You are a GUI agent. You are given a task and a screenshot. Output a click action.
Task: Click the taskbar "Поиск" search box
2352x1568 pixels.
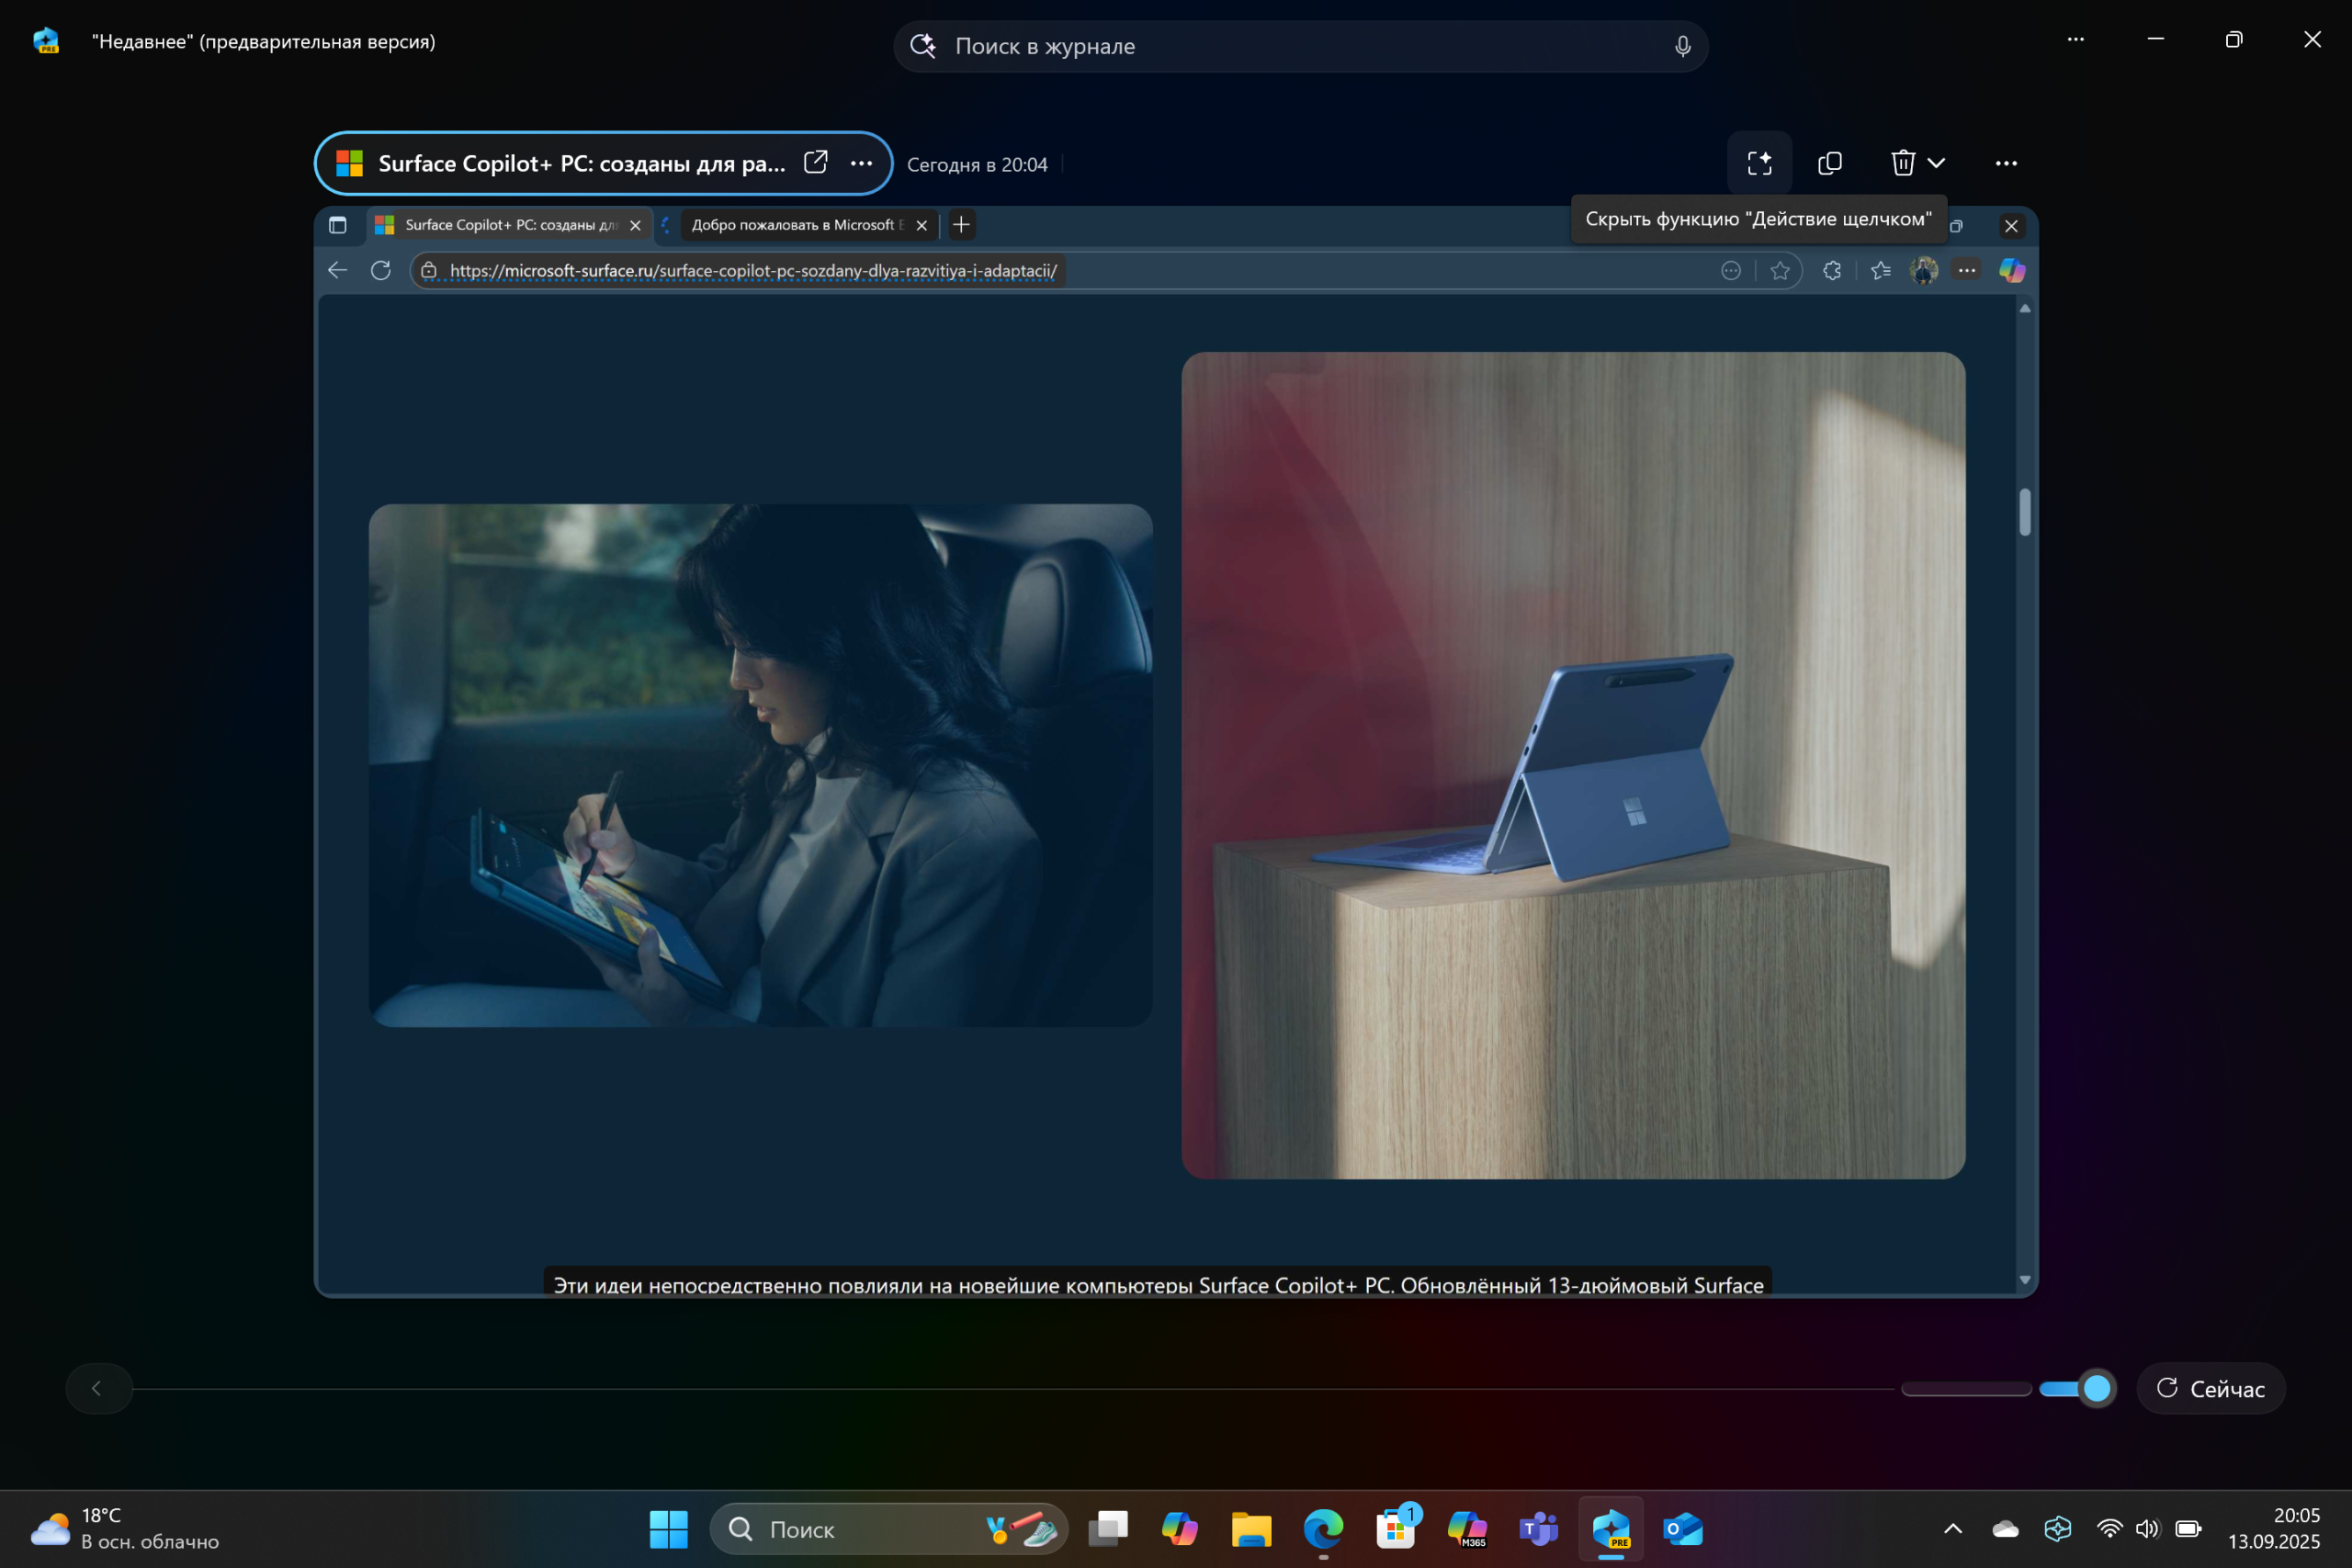888,1529
